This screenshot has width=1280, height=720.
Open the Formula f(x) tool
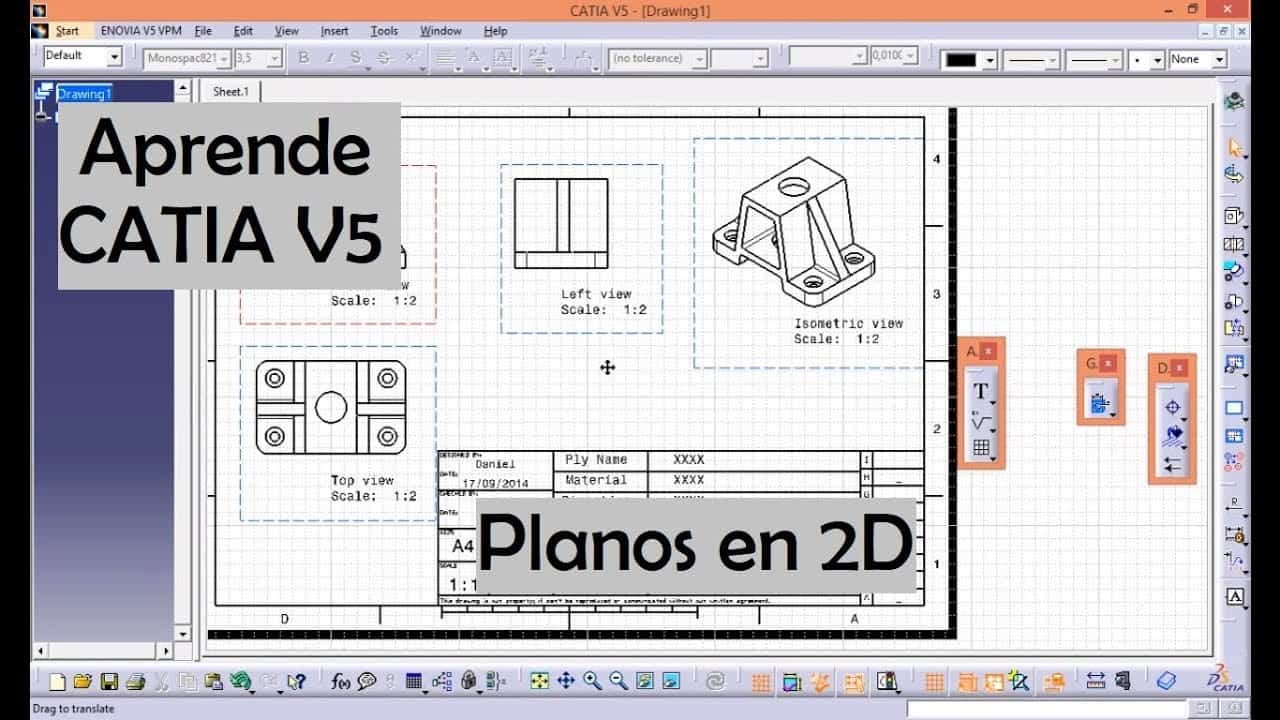coord(340,682)
